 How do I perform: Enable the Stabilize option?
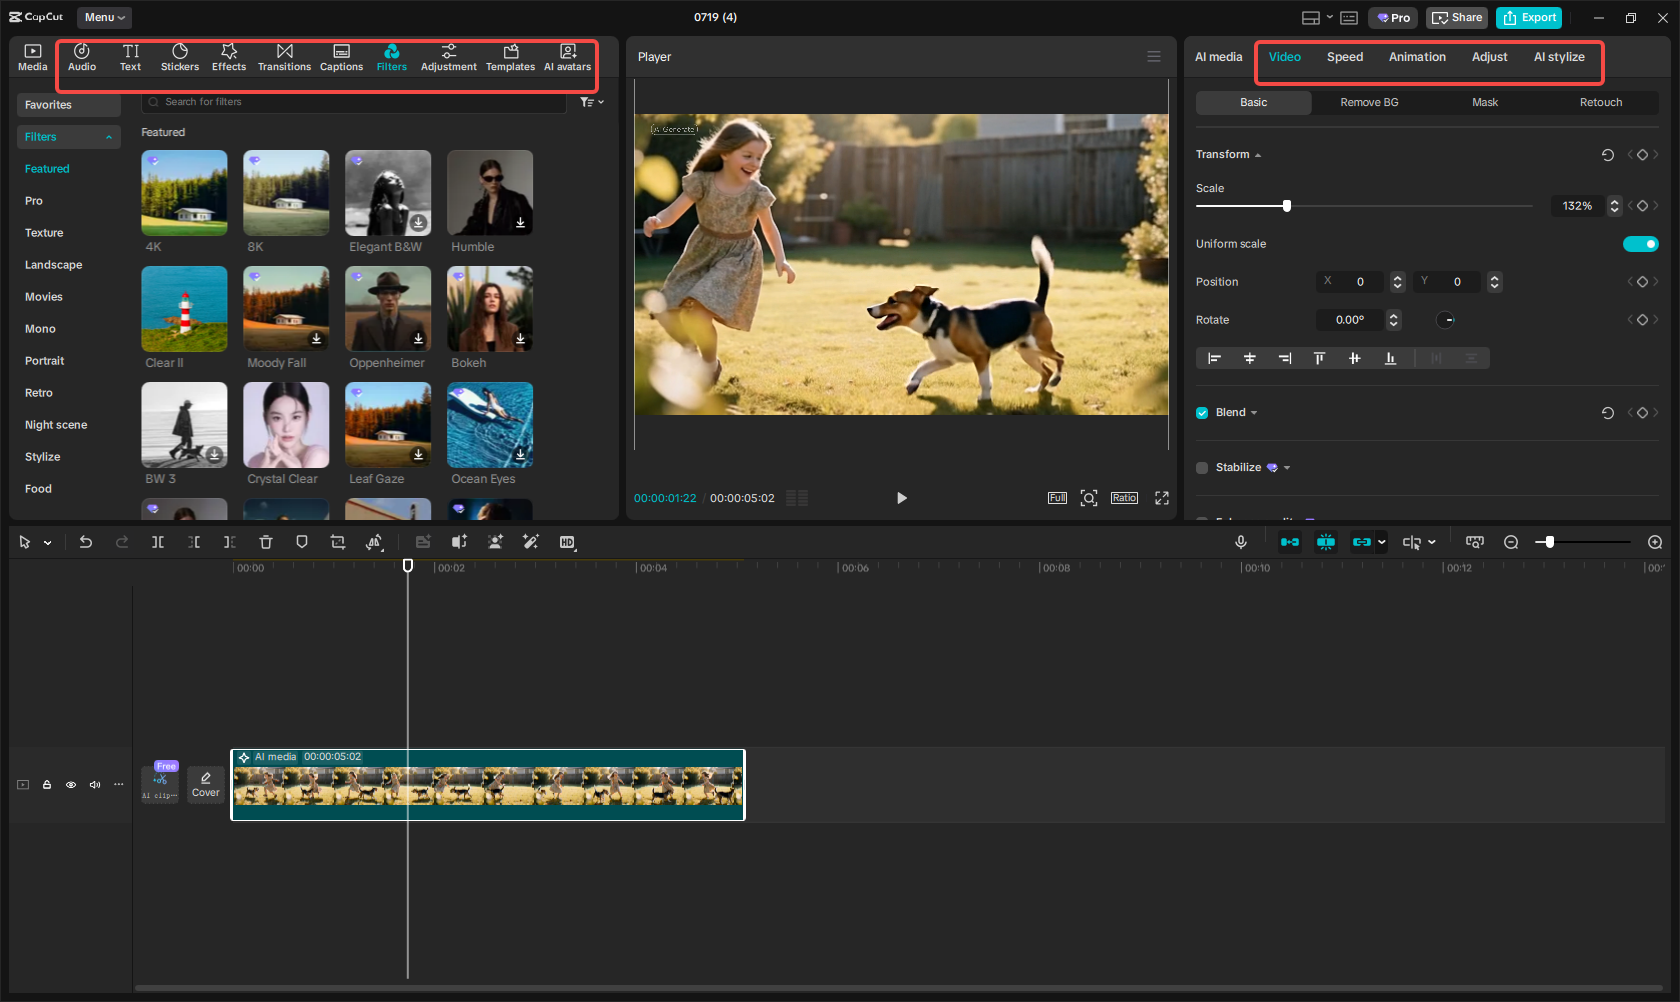click(x=1201, y=467)
